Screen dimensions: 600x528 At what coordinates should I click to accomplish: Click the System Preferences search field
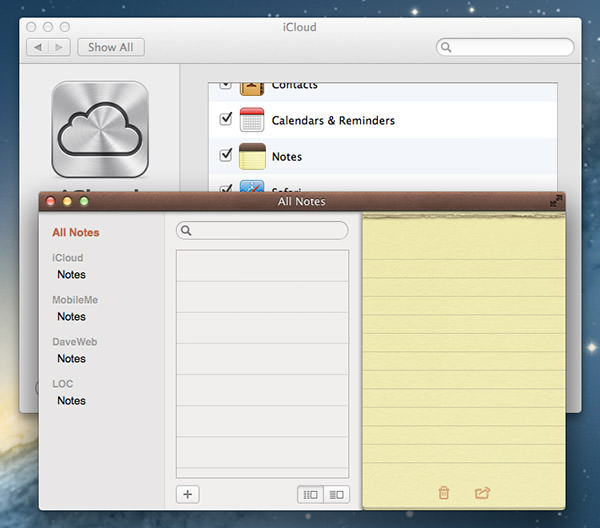click(x=505, y=47)
